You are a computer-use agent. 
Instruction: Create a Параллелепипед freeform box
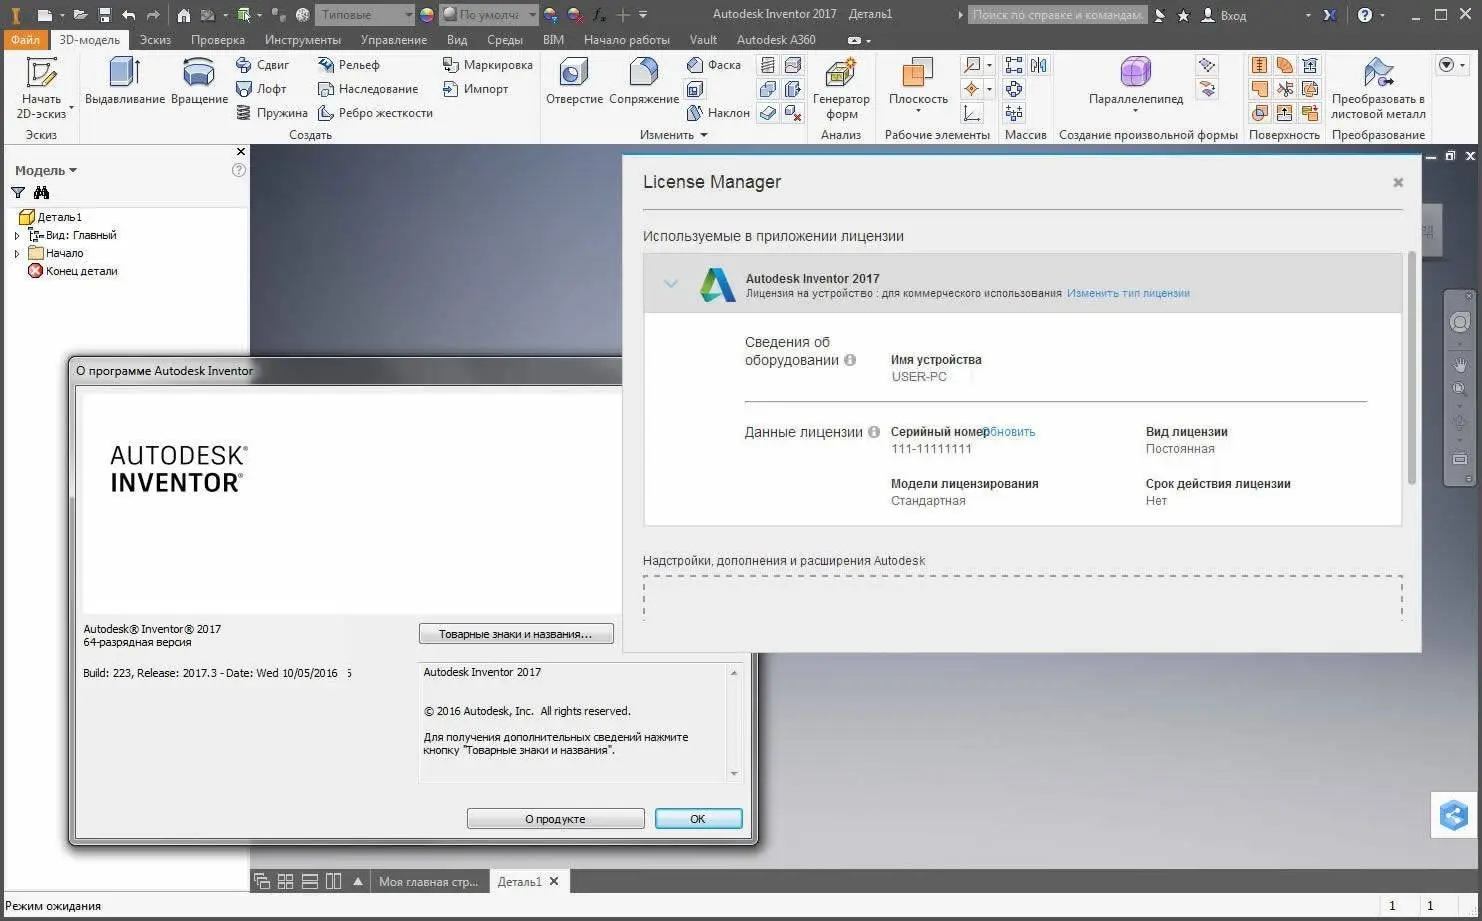point(1136,79)
